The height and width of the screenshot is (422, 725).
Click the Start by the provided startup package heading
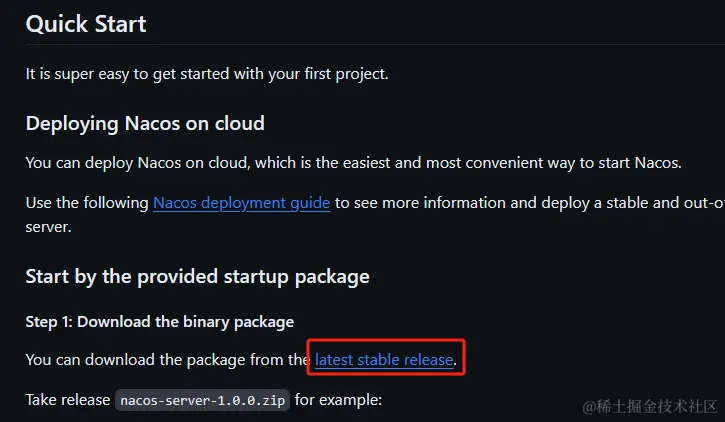pyautogui.click(x=197, y=276)
